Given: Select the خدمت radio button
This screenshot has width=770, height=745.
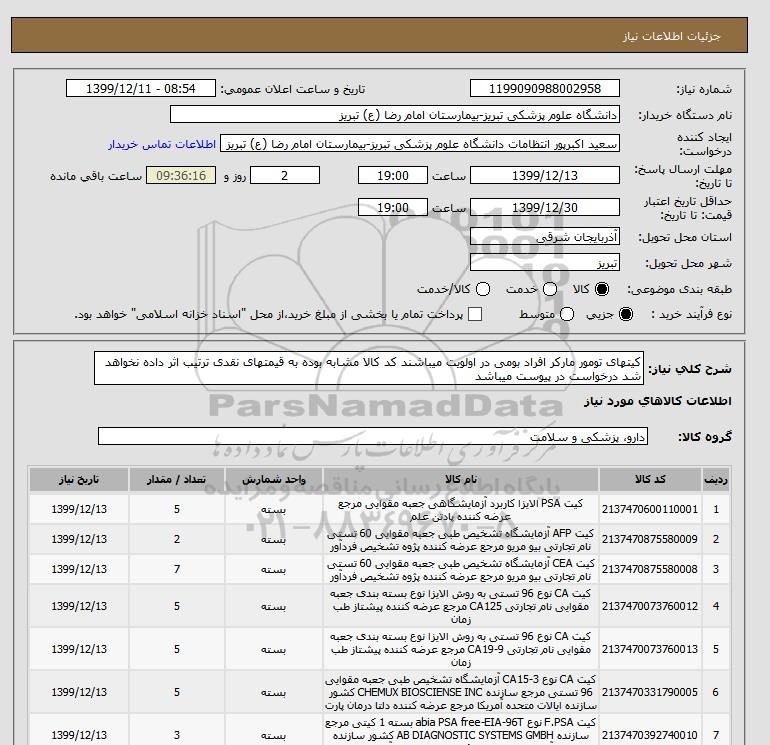Looking at the screenshot, I should (x=550, y=289).
